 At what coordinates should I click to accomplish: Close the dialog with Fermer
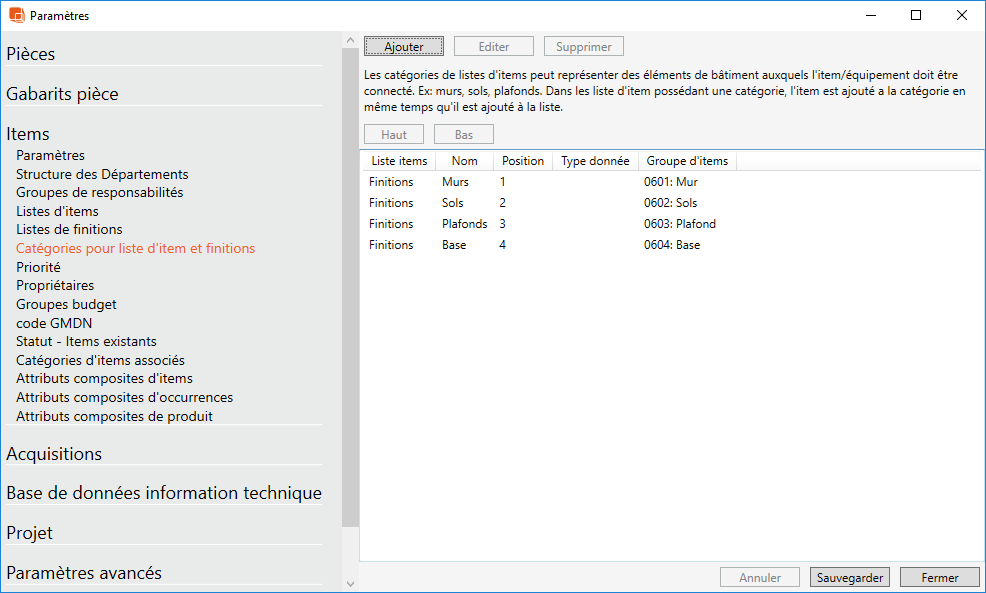(939, 577)
